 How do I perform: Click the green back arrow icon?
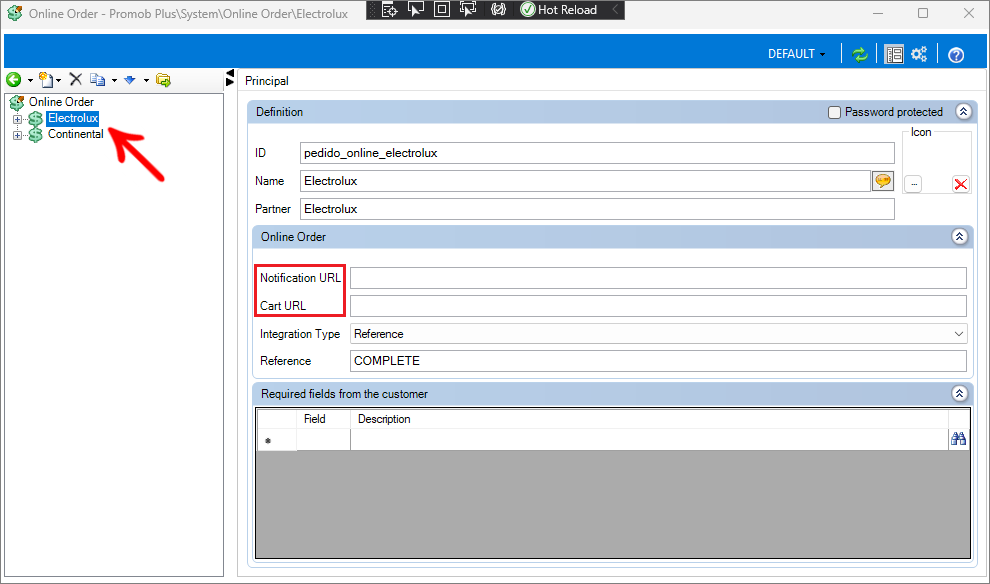coord(13,80)
